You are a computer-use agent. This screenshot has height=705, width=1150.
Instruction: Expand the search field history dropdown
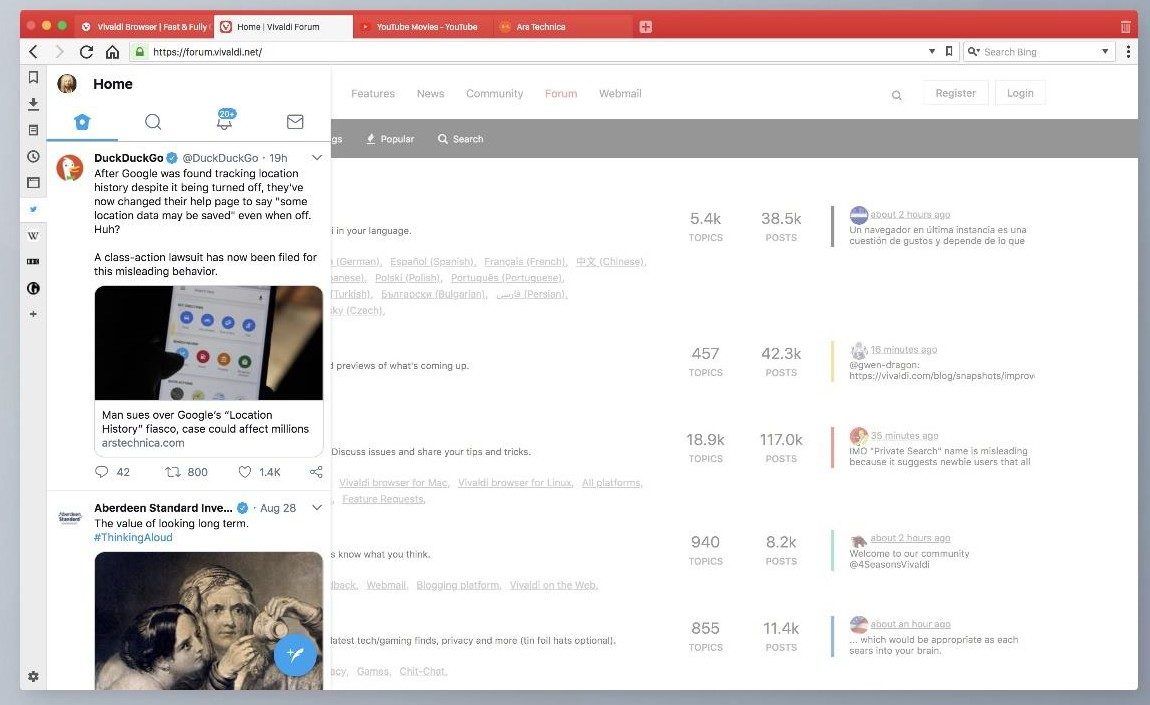[x=1105, y=51]
